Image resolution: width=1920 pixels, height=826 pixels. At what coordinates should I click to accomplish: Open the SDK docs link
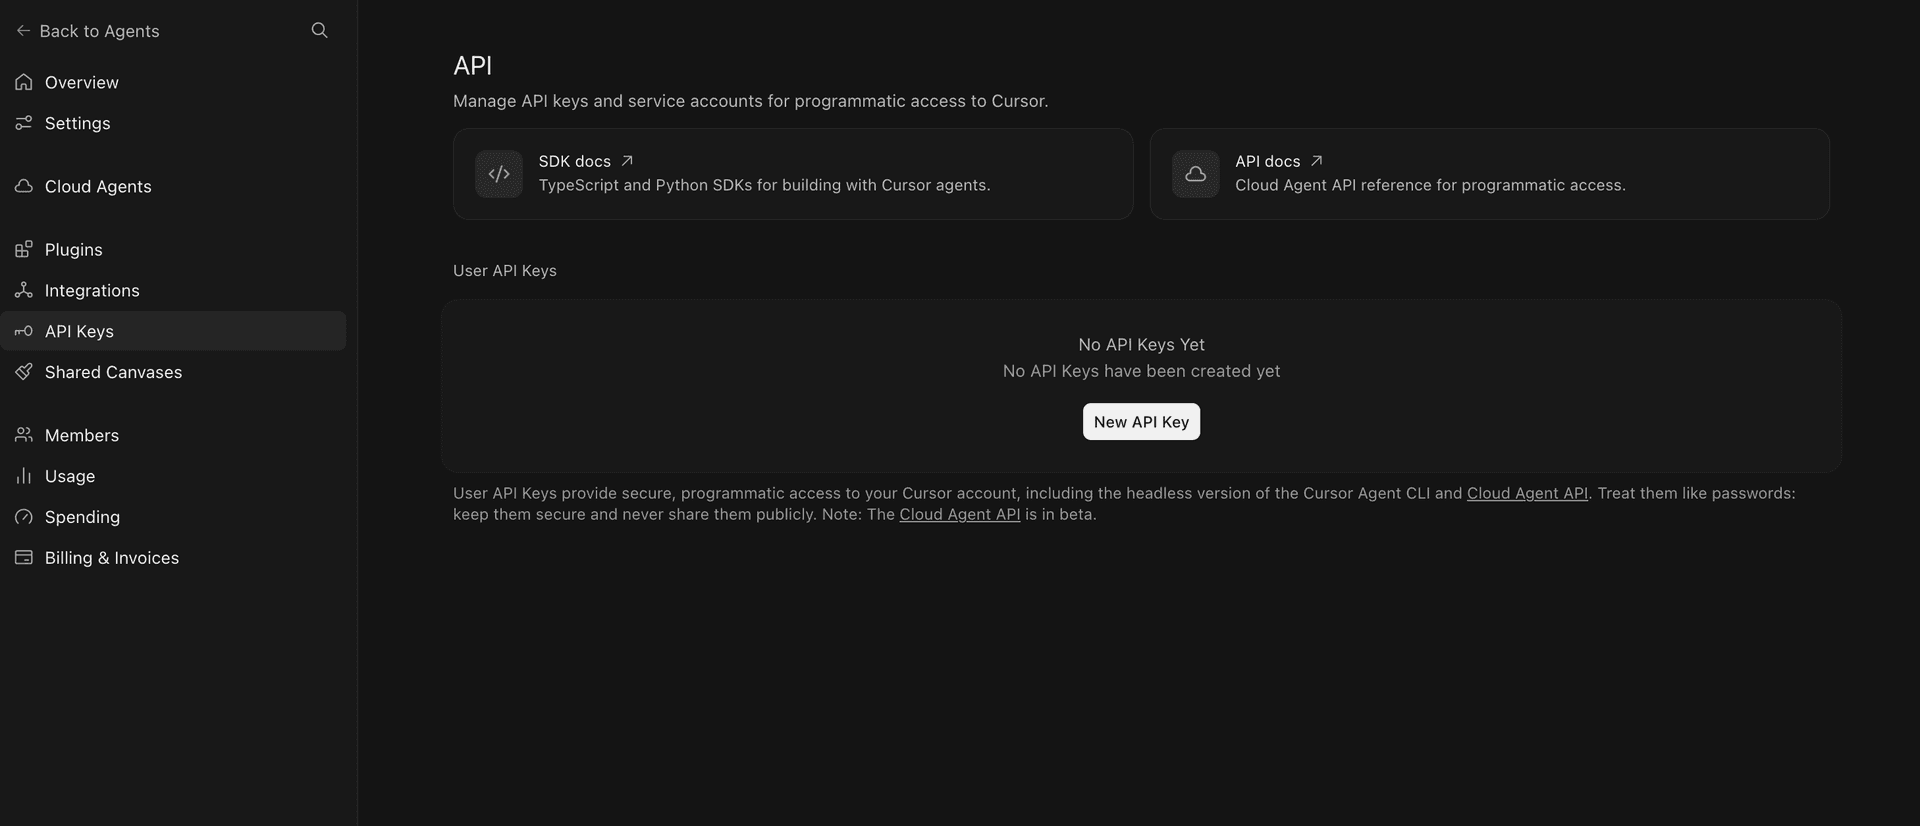point(574,161)
